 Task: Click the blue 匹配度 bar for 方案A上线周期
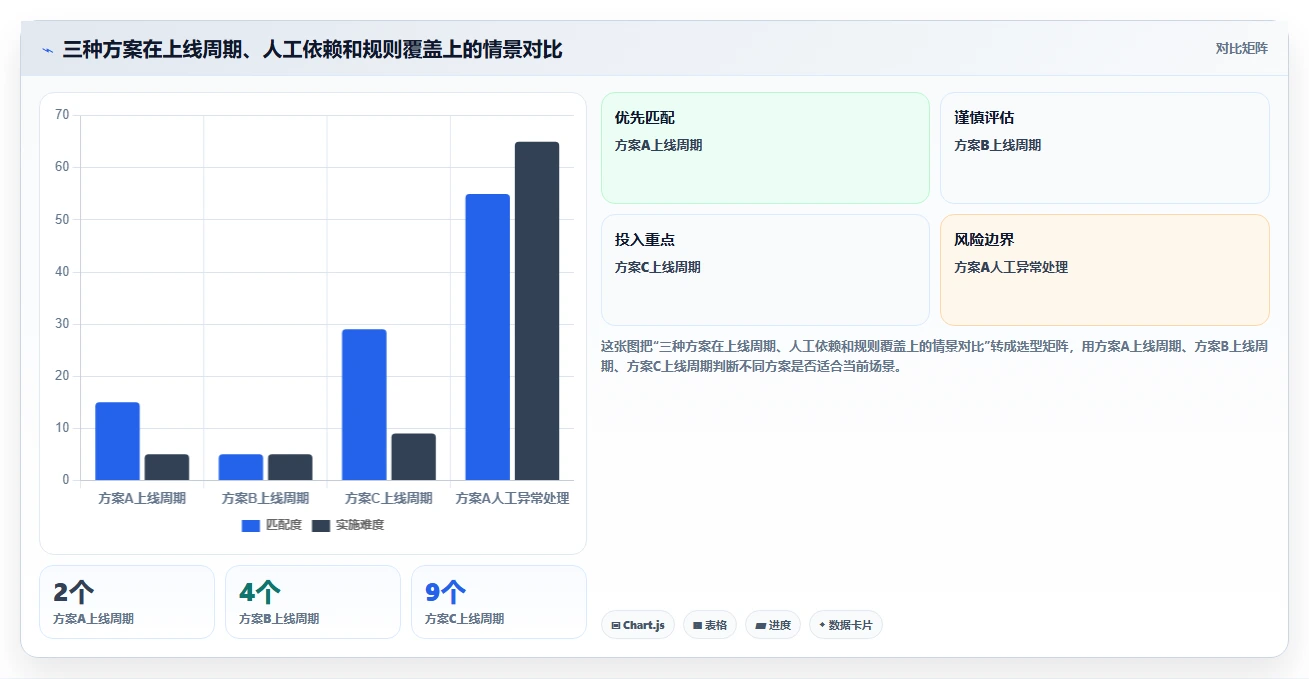(117, 441)
